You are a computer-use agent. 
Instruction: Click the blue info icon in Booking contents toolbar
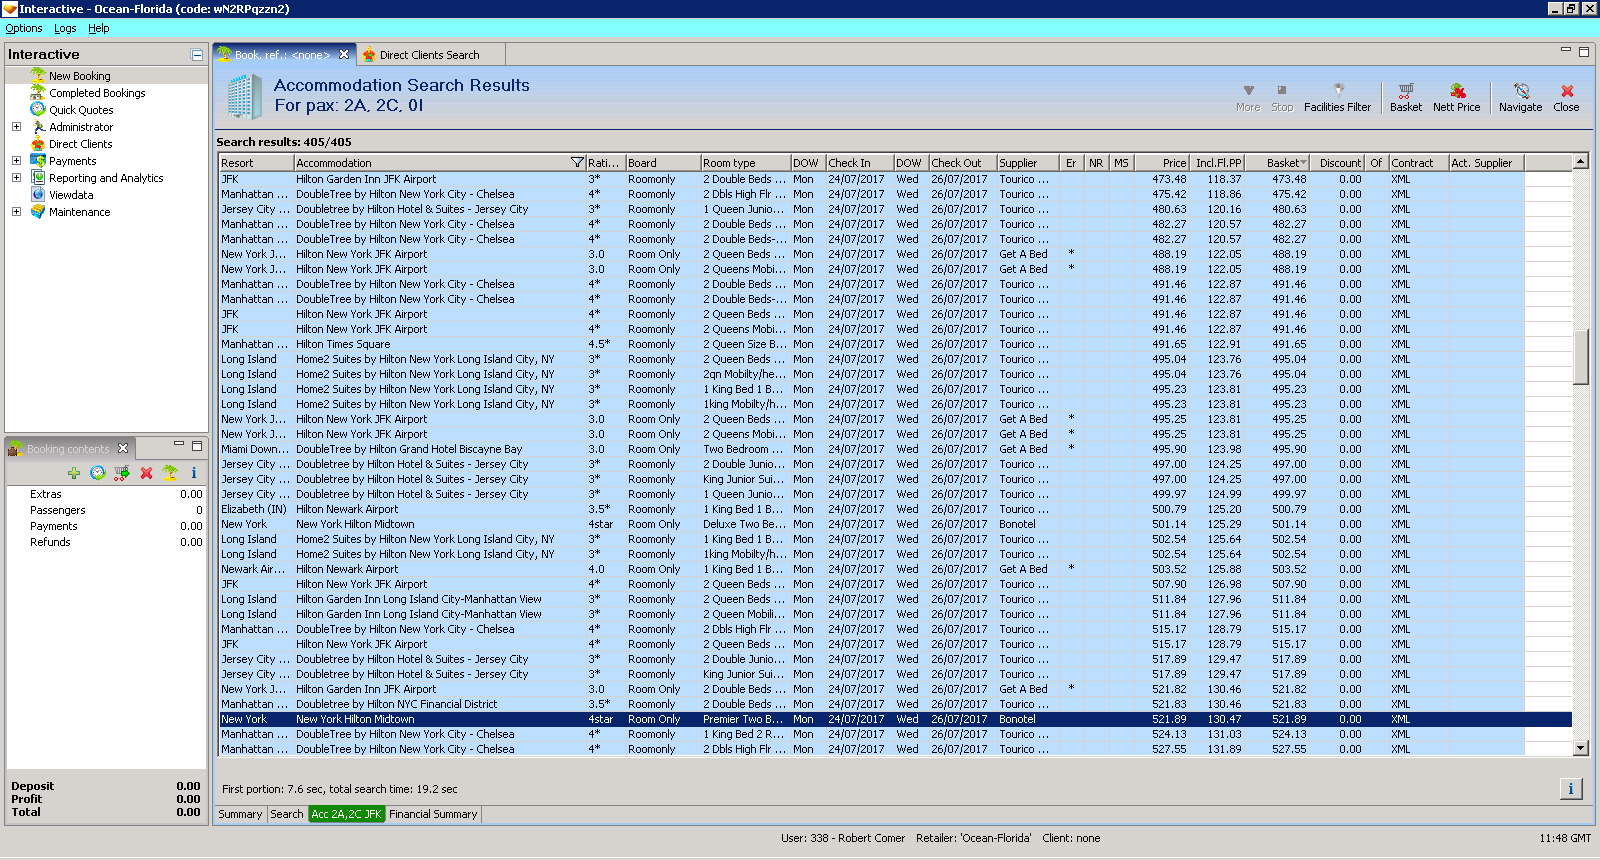point(194,473)
